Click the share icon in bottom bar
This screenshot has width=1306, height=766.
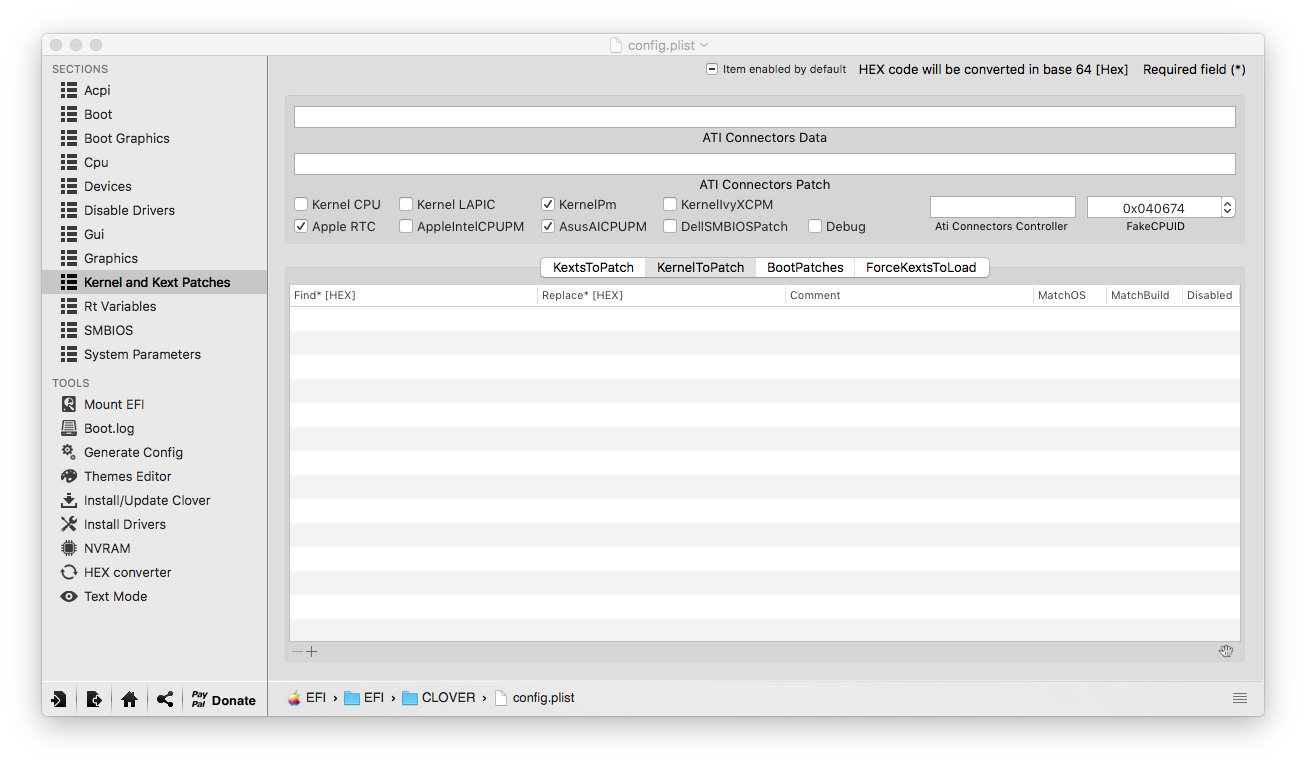point(165,700)
